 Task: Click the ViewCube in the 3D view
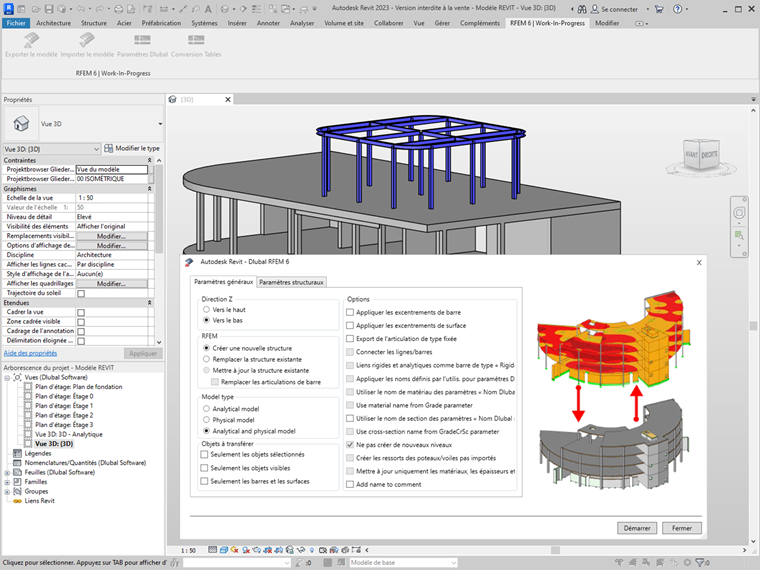tap(701, 154)
